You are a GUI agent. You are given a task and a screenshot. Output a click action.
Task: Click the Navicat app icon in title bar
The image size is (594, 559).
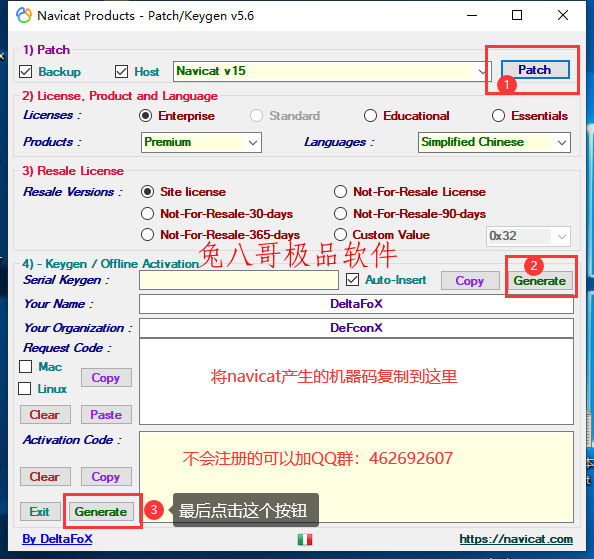click(23, 16)
